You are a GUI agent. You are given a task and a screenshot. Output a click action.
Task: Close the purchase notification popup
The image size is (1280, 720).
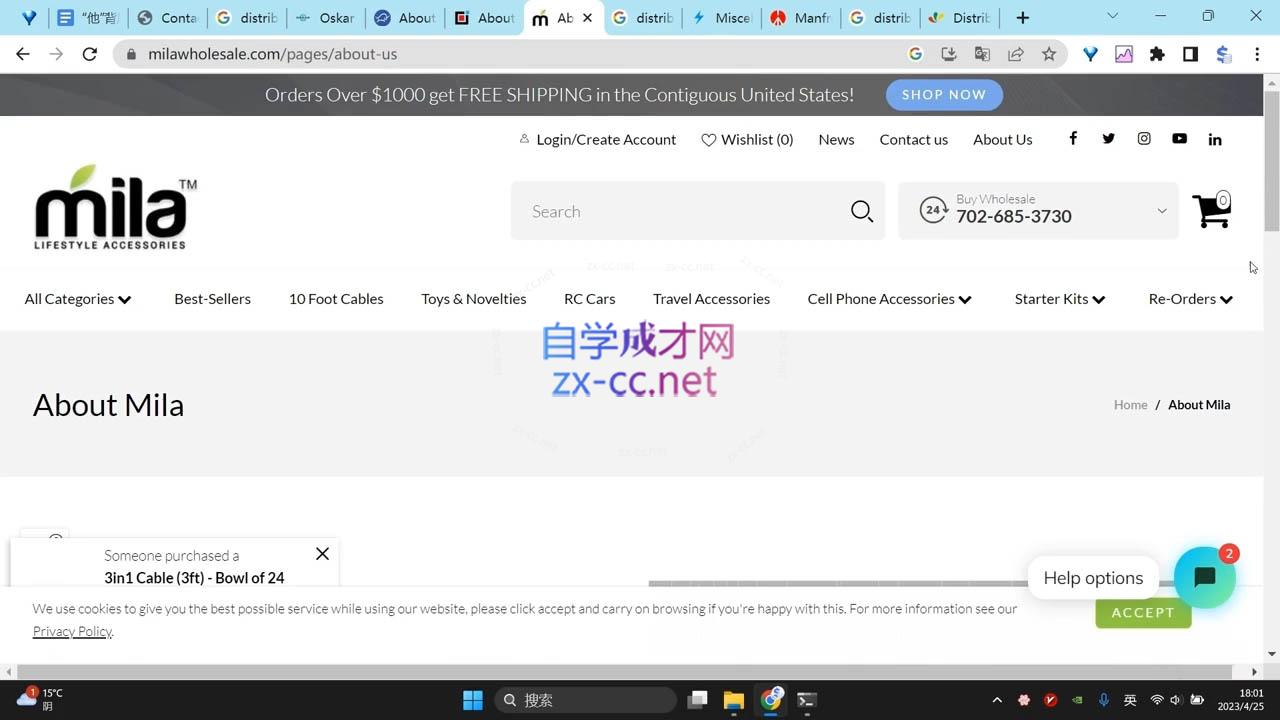(x=322, y=553)
